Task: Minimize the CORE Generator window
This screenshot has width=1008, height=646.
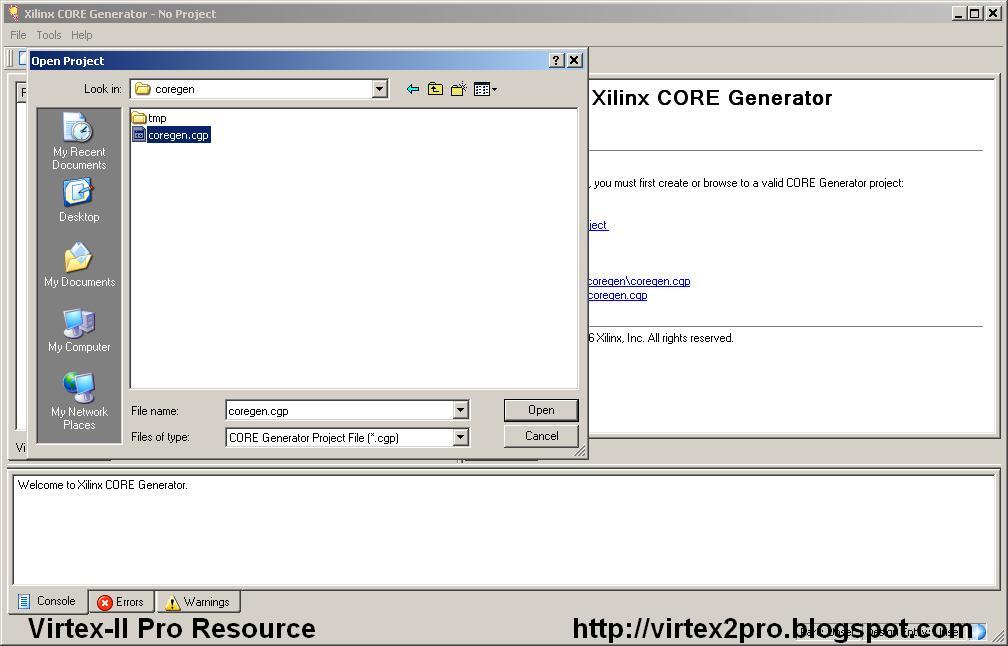Action: [960, 13]
